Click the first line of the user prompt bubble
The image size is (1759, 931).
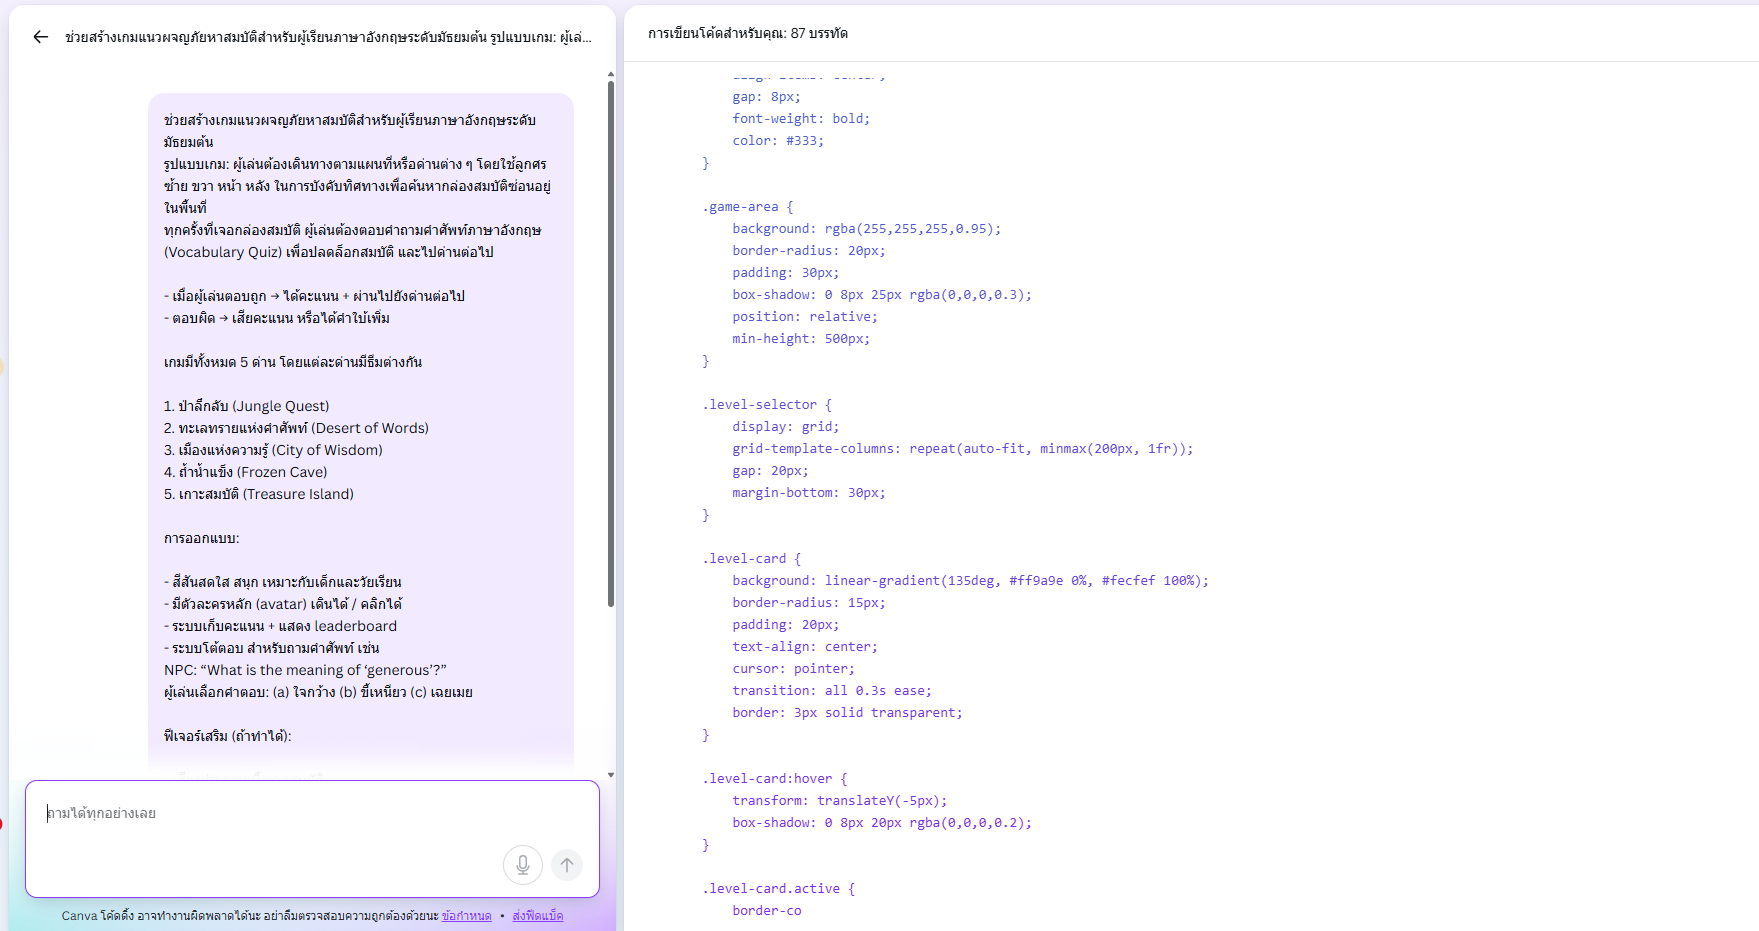(350, 120)
